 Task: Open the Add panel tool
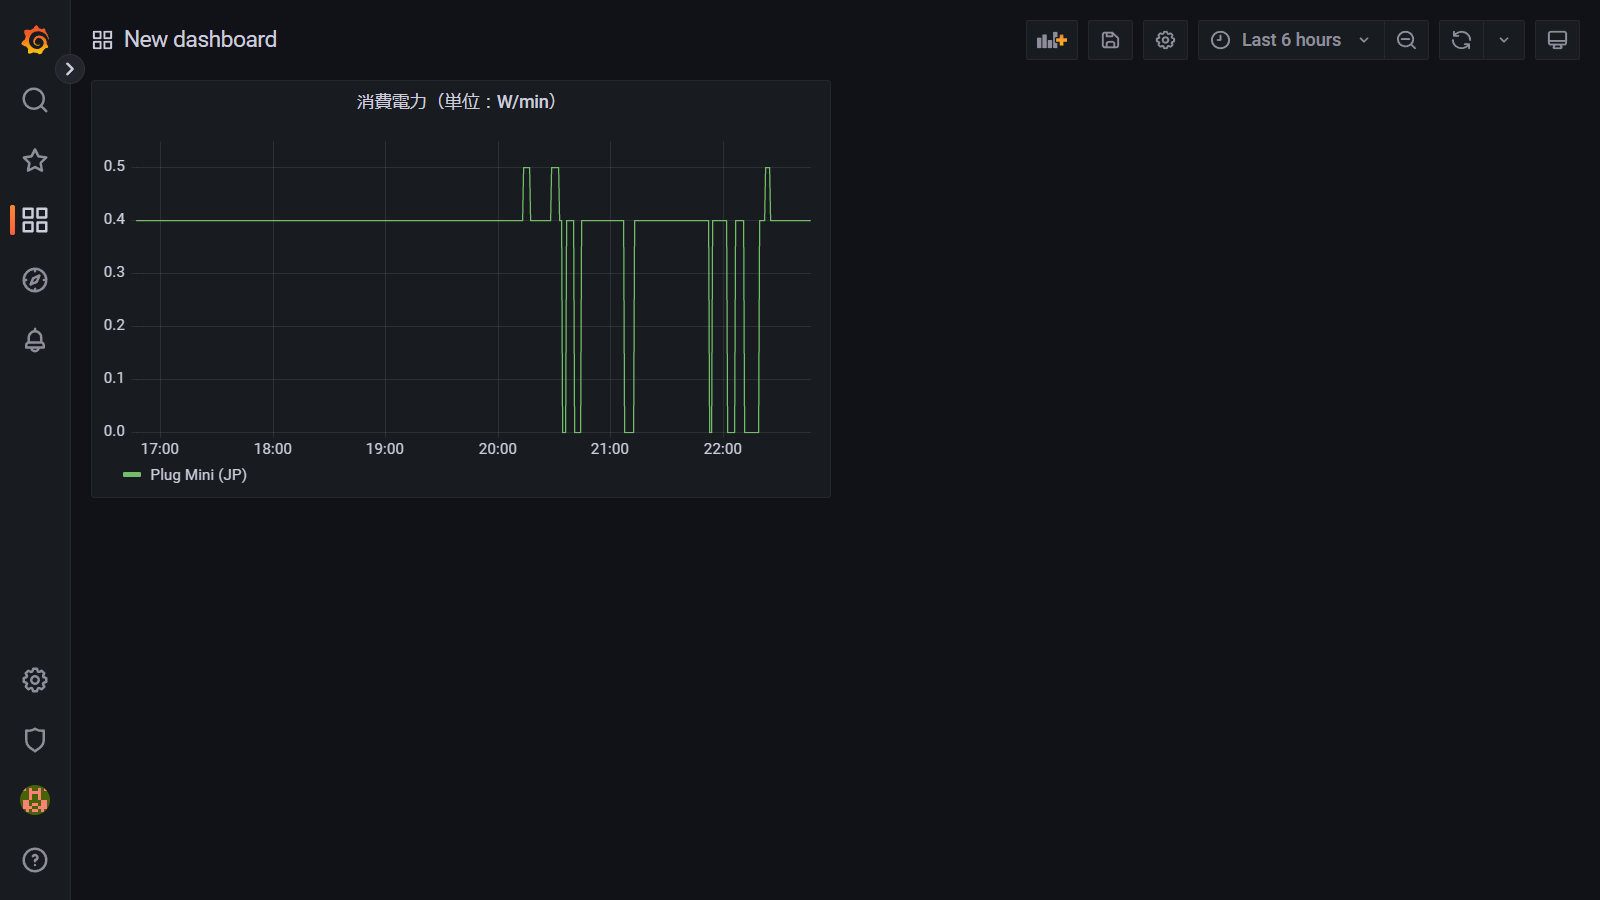1051,40
